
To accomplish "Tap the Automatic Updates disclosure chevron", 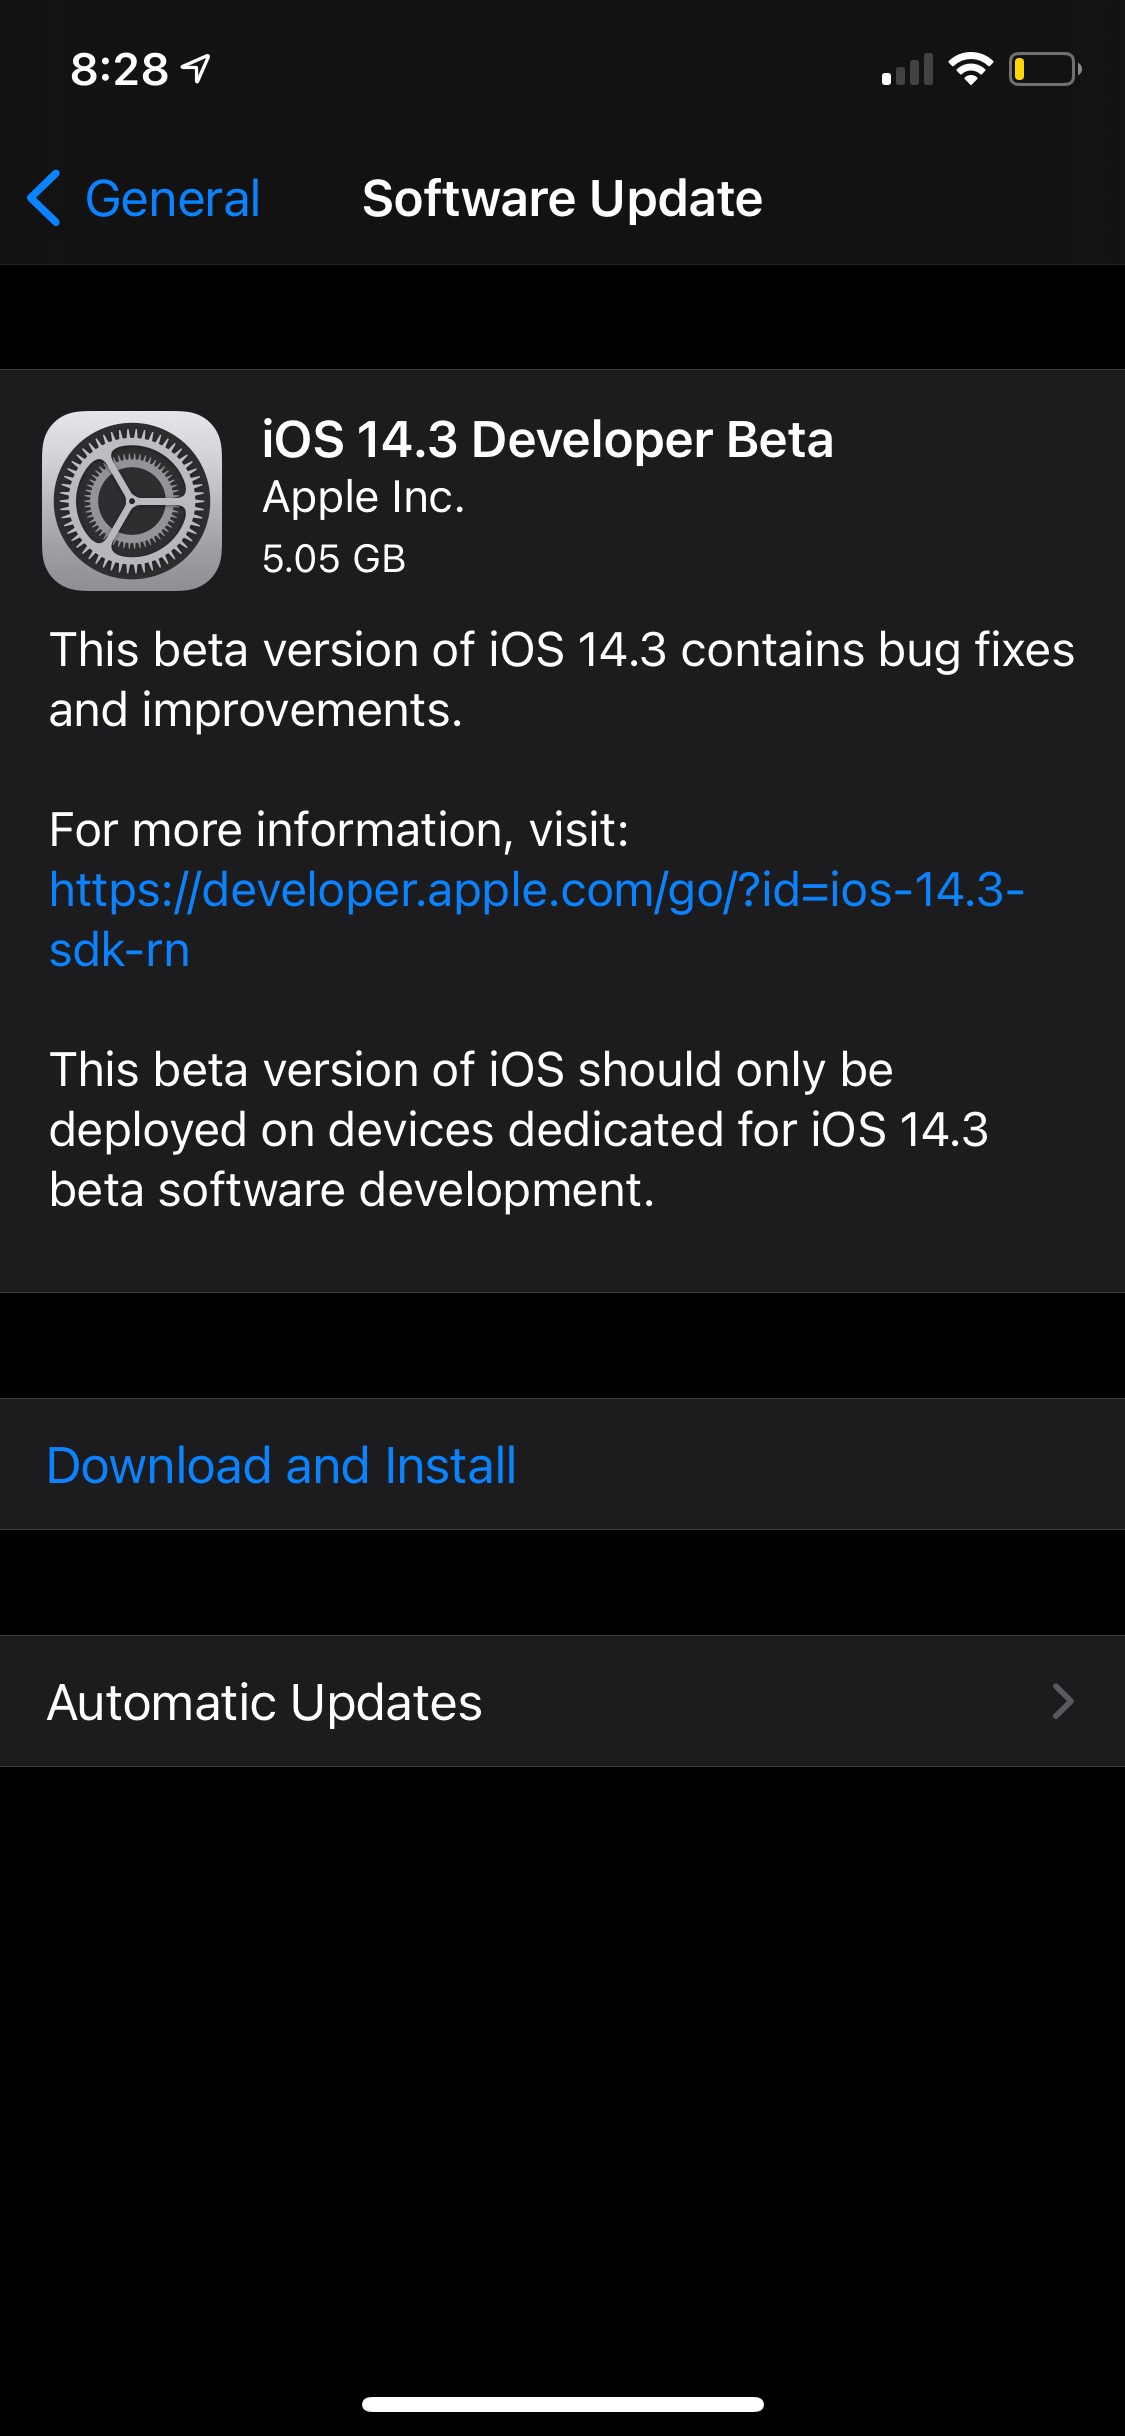I will pyautogui.click(x=1063, y=1701).
